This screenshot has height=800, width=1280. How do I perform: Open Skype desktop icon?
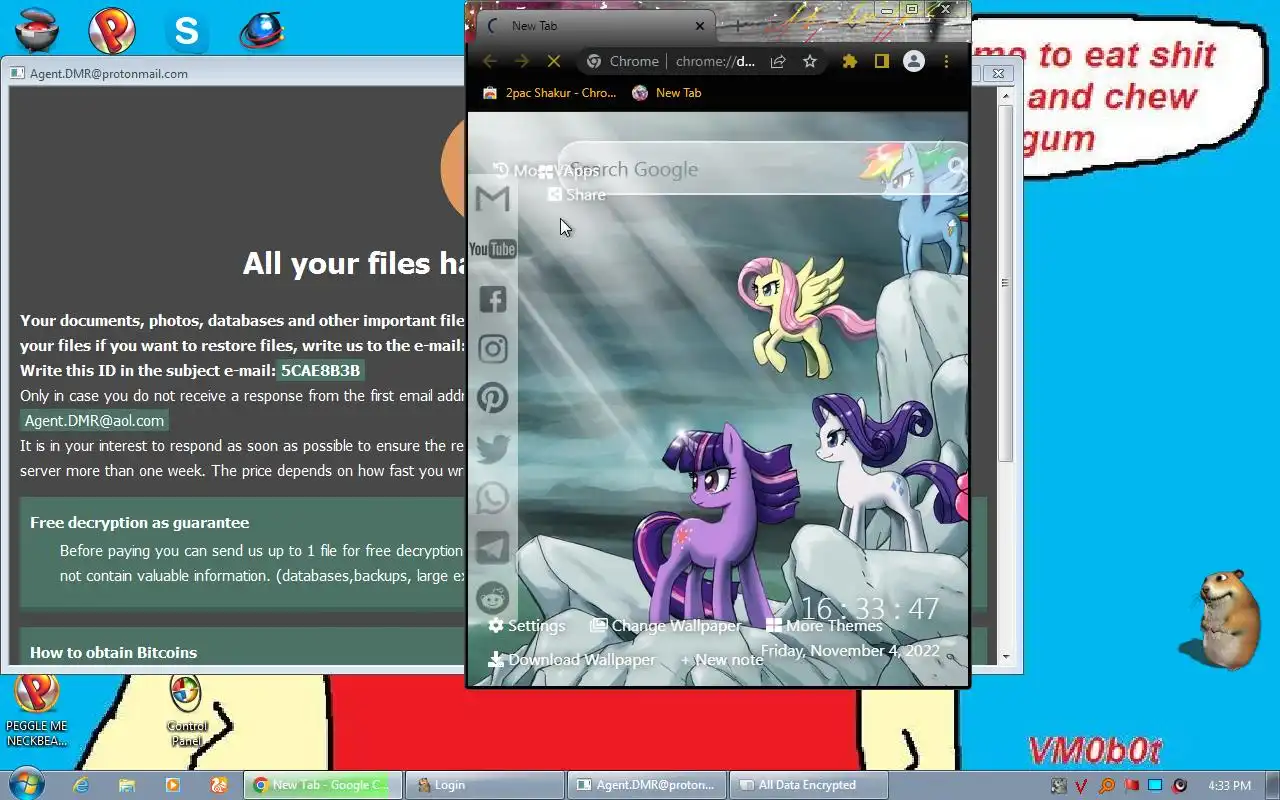point(187,30)
